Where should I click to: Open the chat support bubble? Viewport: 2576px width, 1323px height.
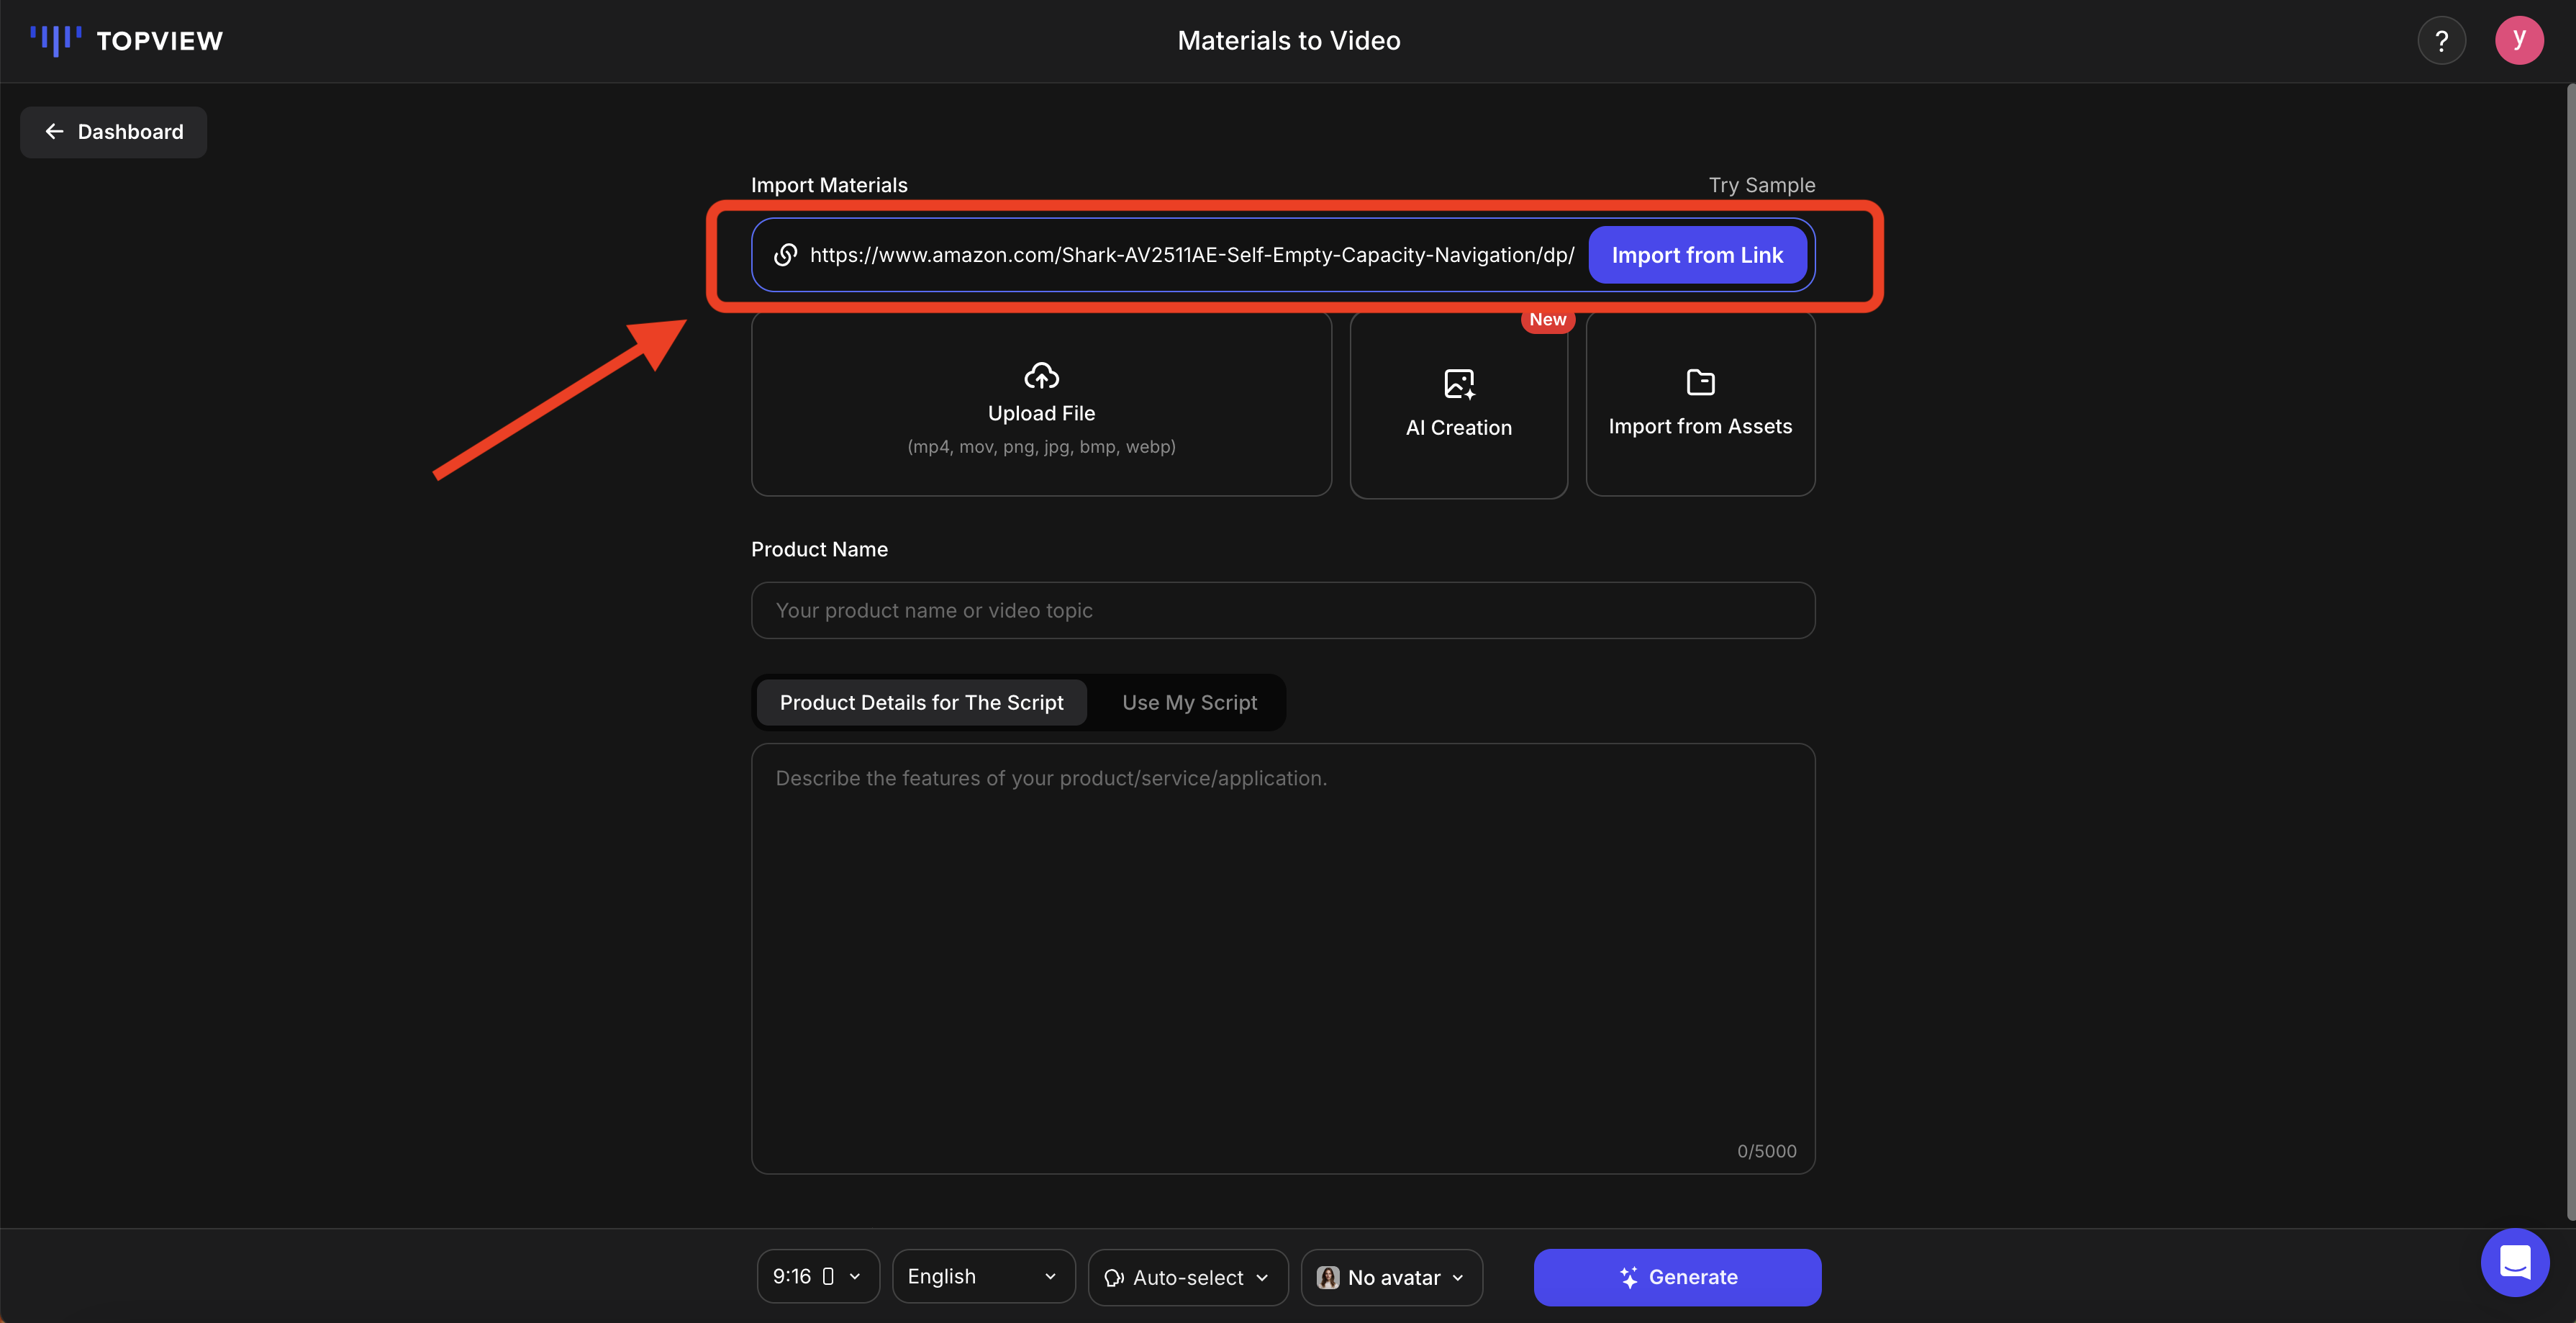click(x=2514, y=1262)
